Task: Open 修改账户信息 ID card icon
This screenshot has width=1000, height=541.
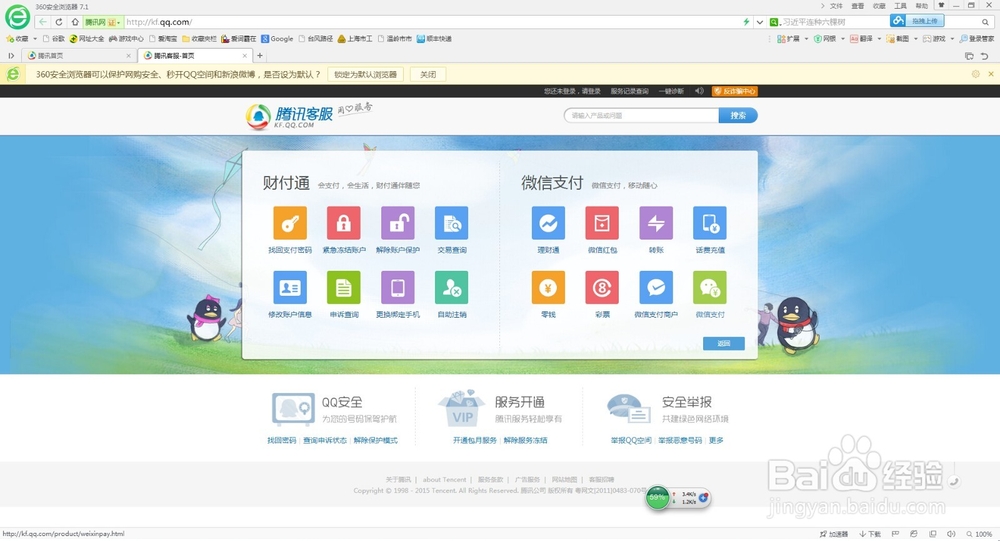Action: (x=290, y=288)
